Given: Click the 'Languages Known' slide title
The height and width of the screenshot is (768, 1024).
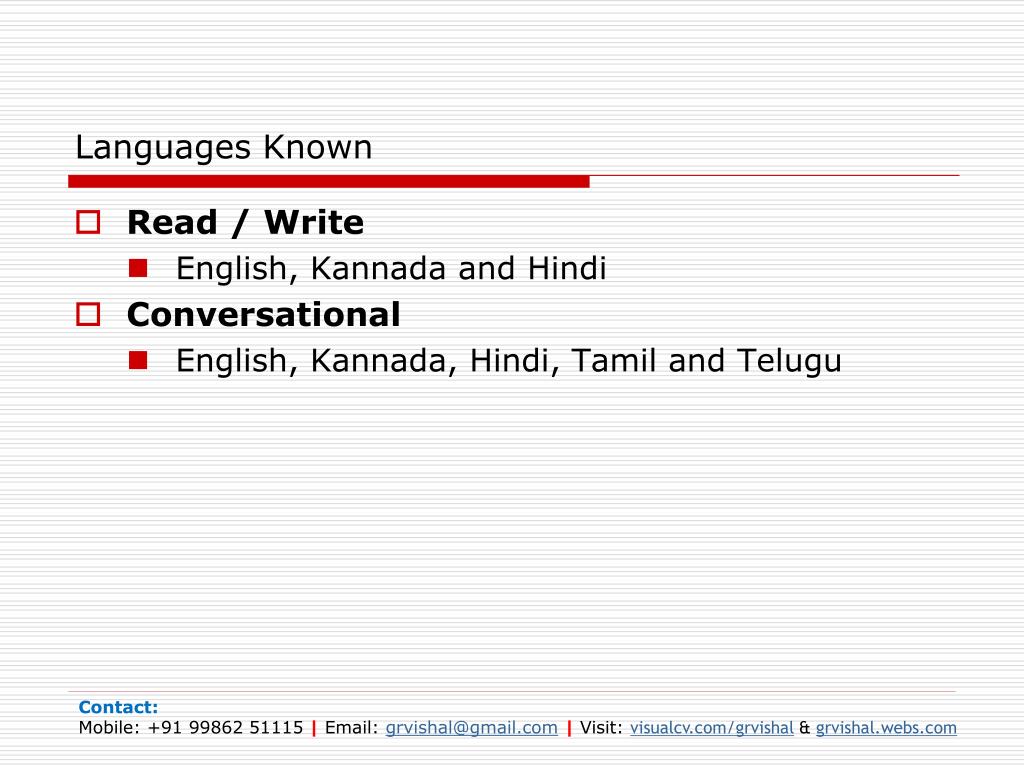Looking at the screenshot, I should (223, 148).
